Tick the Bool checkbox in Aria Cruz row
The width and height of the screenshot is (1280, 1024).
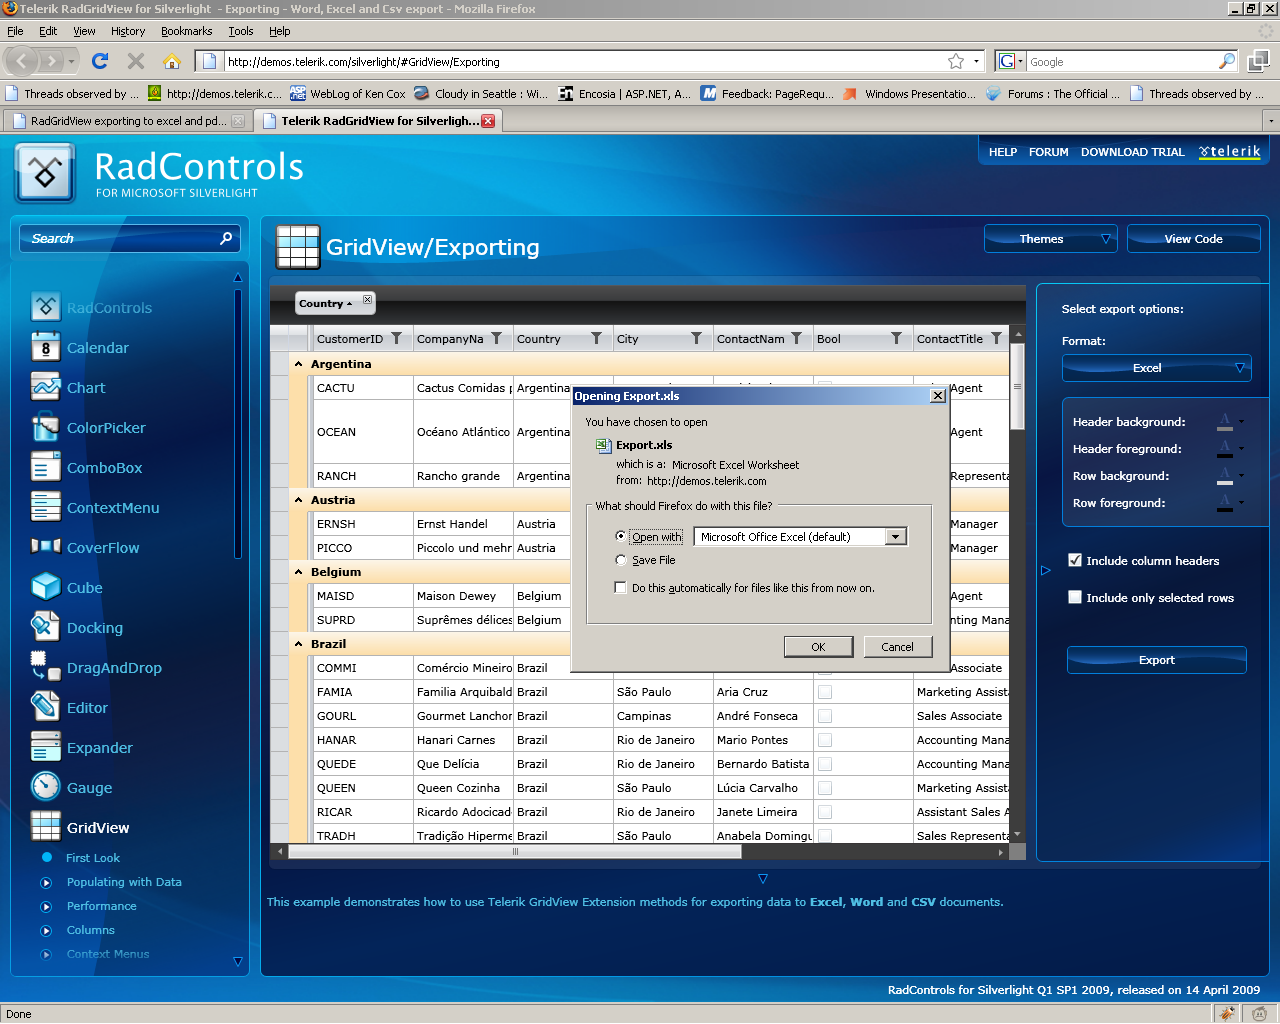(825, 692)
